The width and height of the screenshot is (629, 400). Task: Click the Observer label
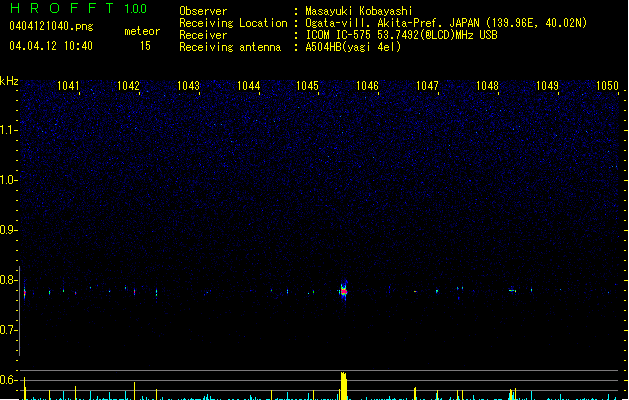(203, 11)
